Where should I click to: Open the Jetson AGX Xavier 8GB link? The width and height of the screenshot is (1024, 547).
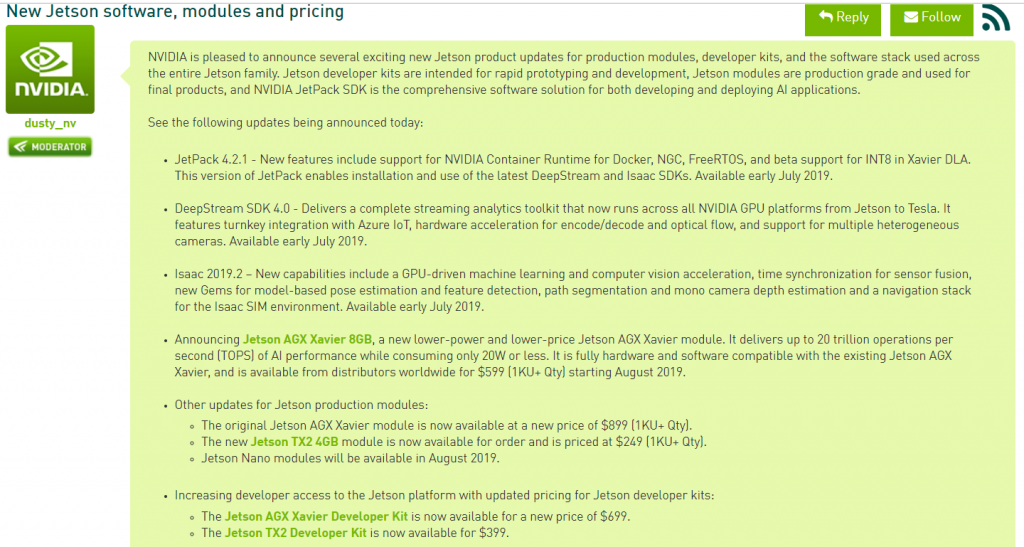307,339
